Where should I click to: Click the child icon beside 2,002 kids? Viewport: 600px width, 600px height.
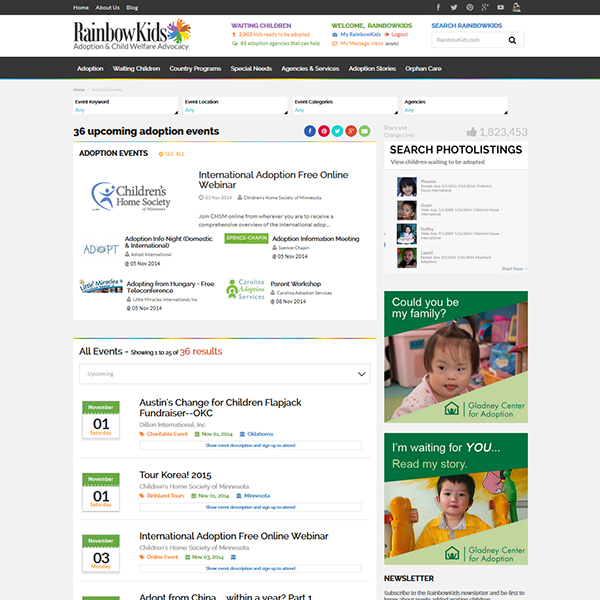point(234,35)
